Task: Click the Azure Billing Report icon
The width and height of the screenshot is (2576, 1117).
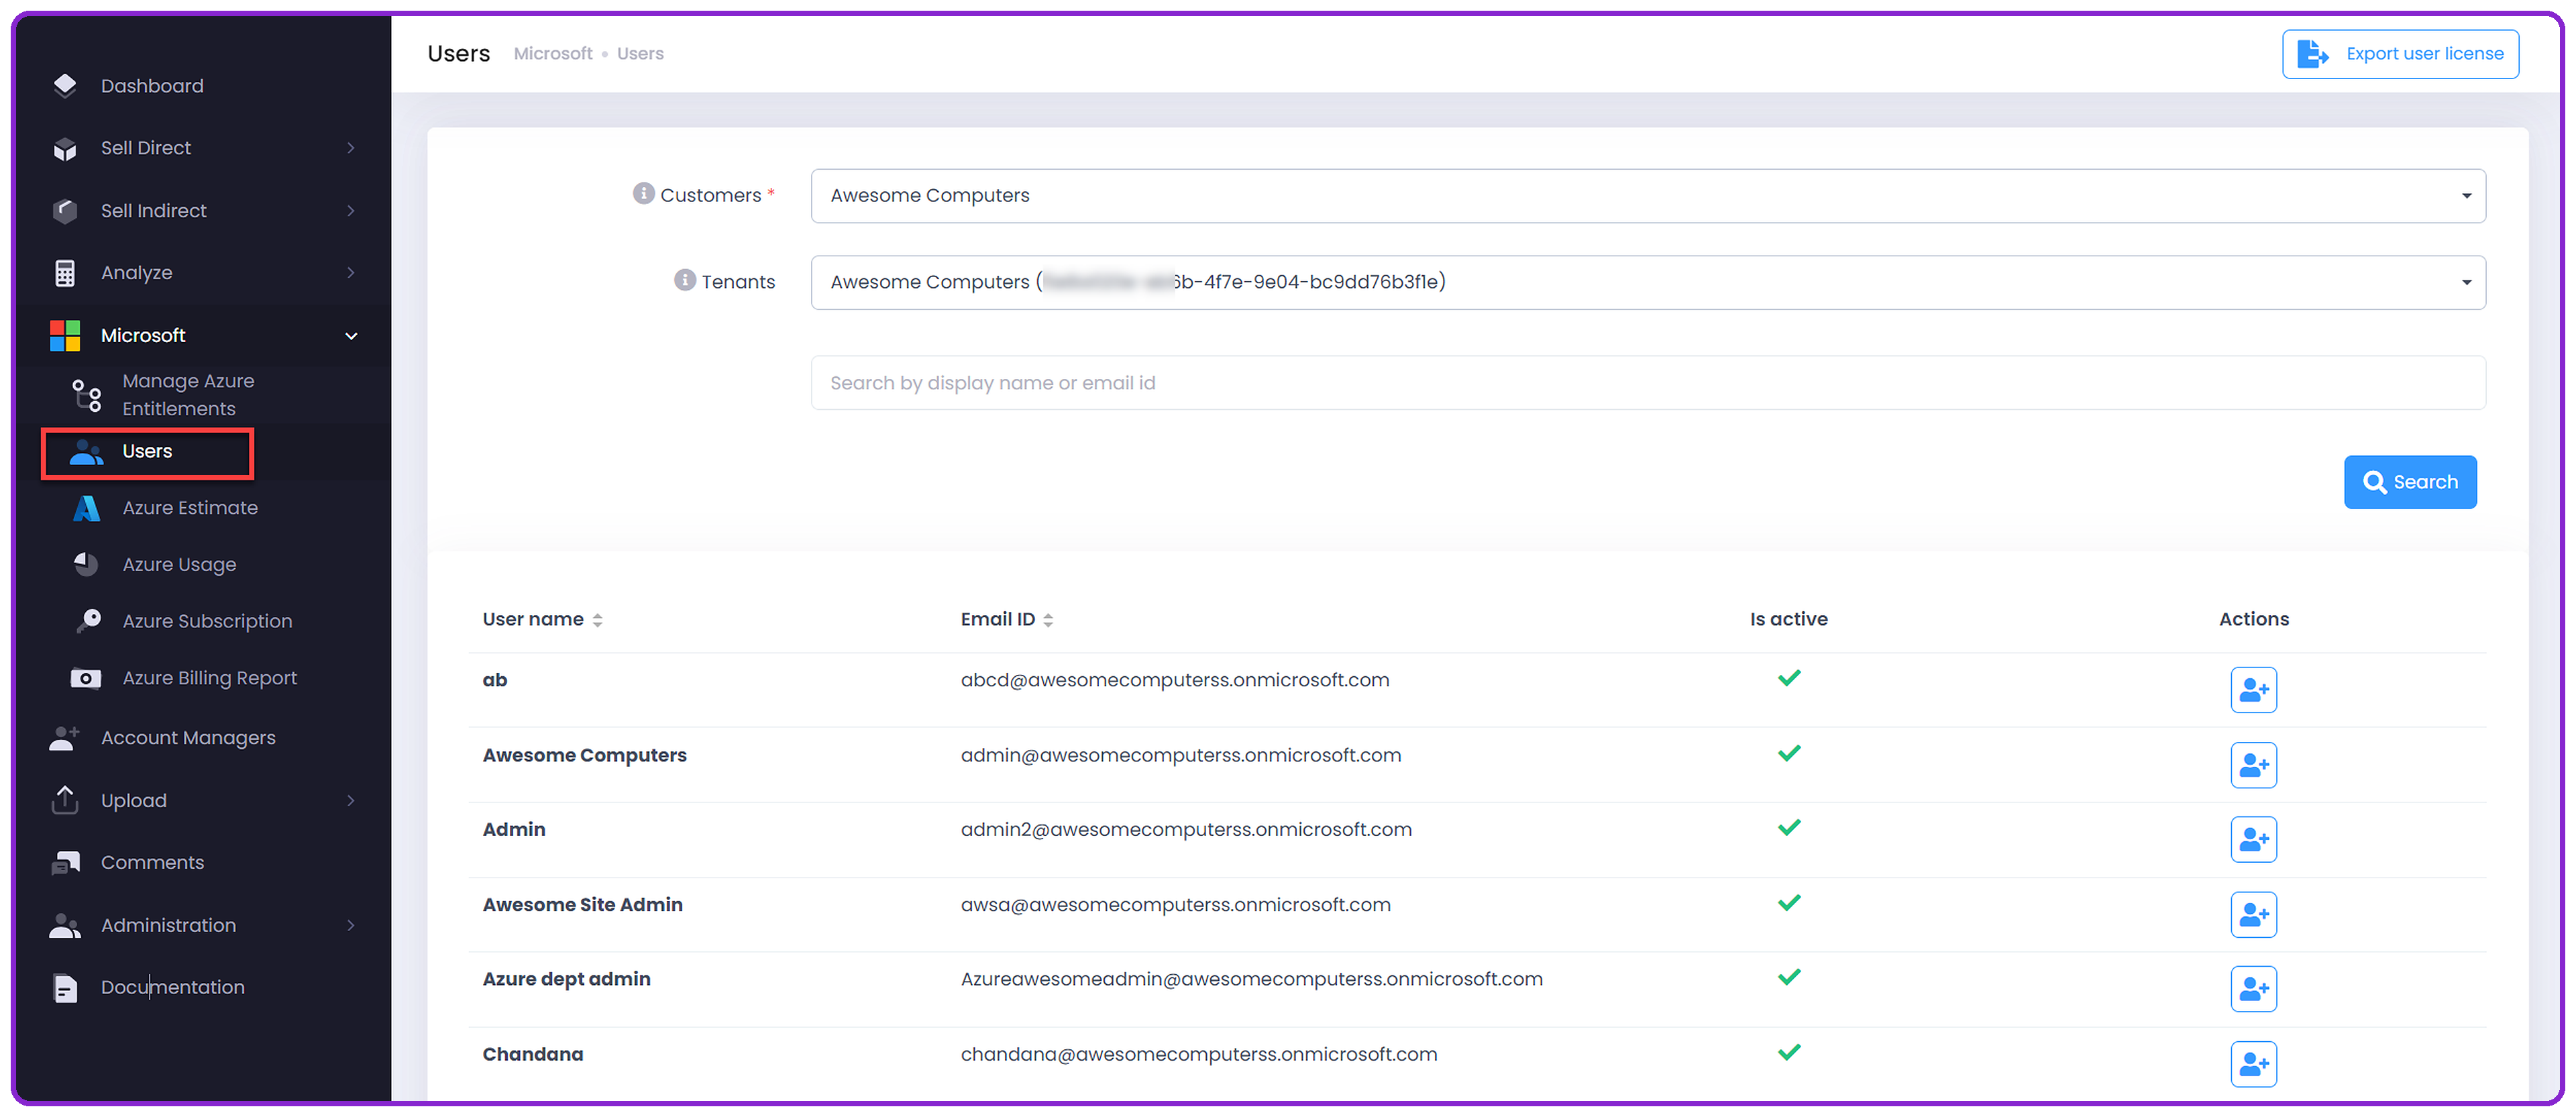Action: (x=86, y=679)
